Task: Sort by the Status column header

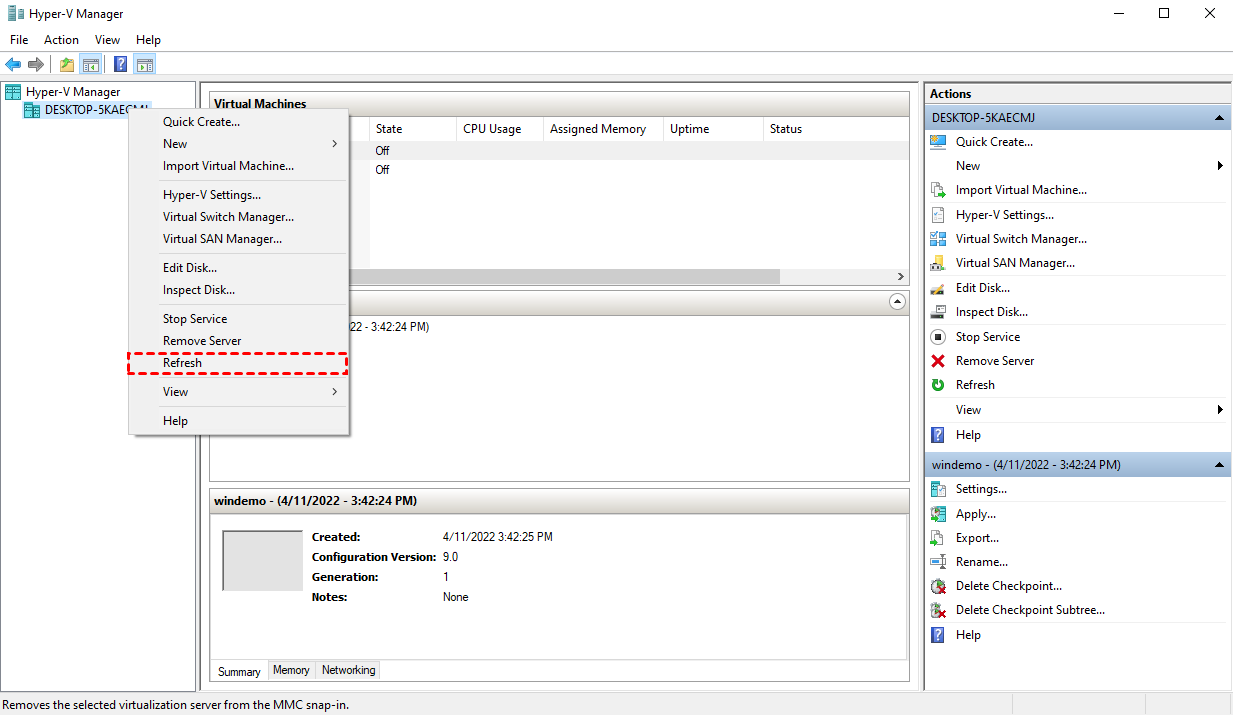Action: click(x=836, y=129)
